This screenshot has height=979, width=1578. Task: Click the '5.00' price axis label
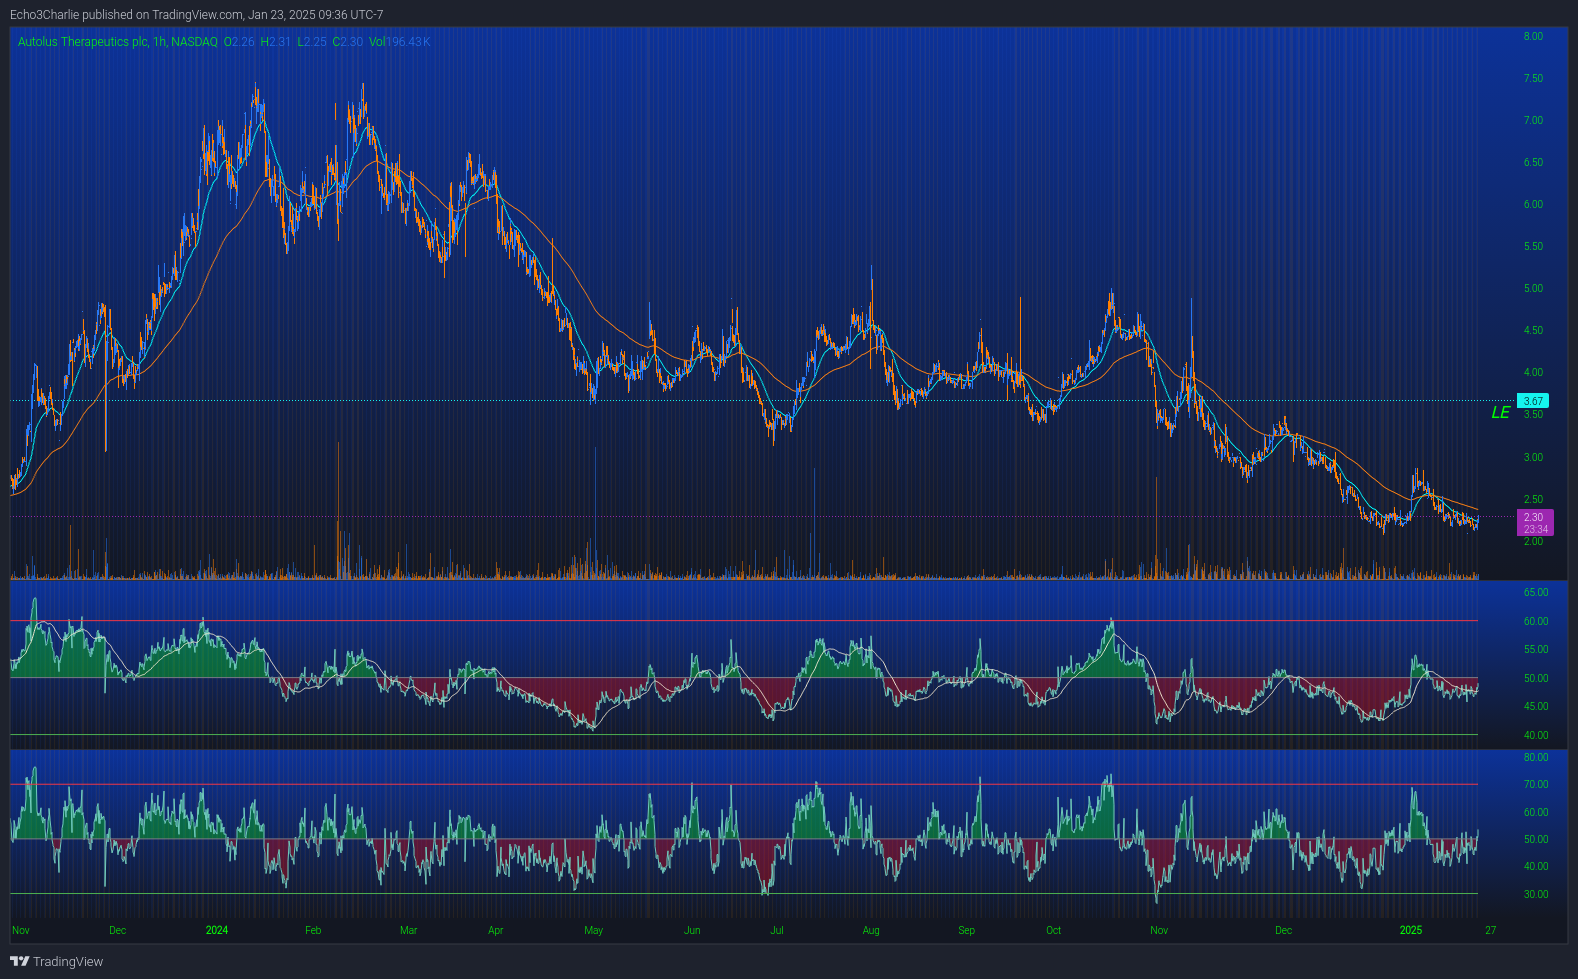[1533, 288]
